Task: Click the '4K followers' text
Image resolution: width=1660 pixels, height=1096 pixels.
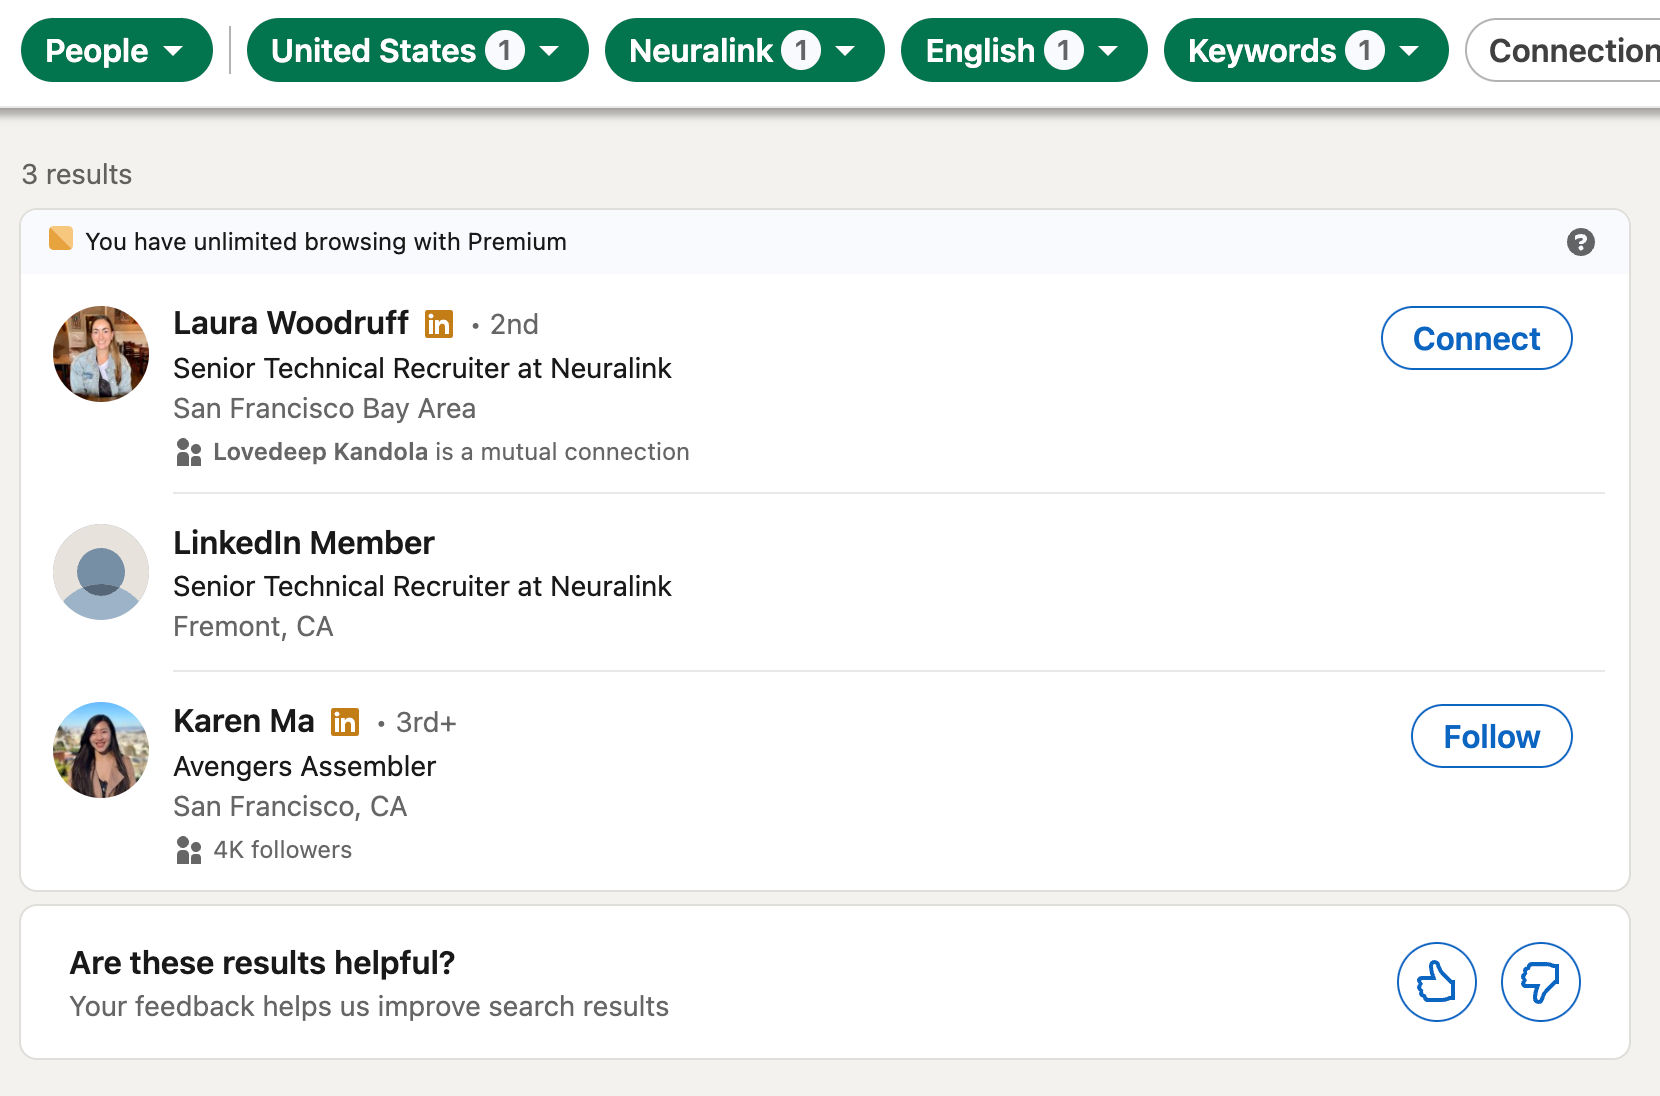Action: click(283, 850)
